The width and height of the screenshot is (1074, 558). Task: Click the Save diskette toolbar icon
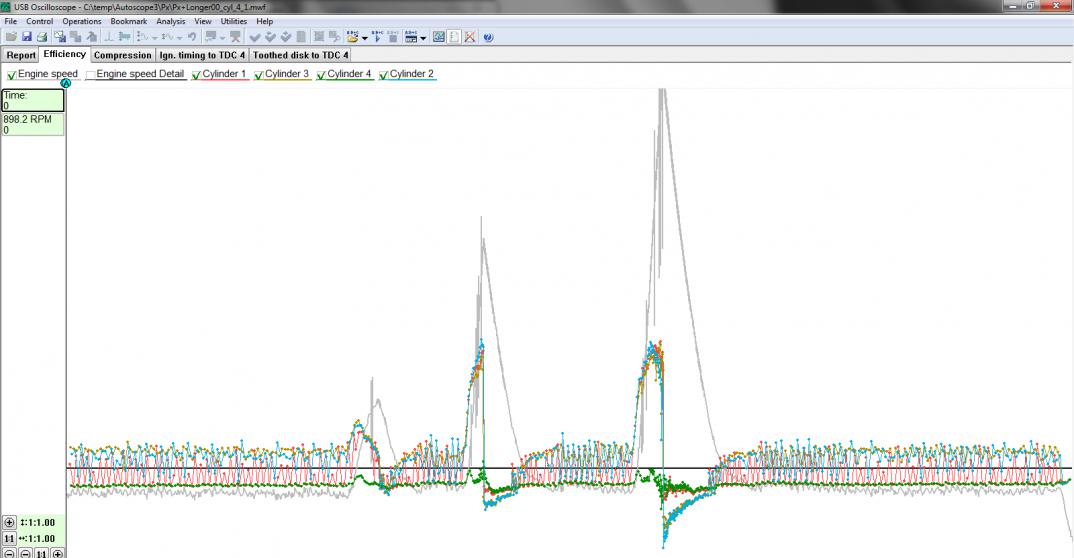27,37
